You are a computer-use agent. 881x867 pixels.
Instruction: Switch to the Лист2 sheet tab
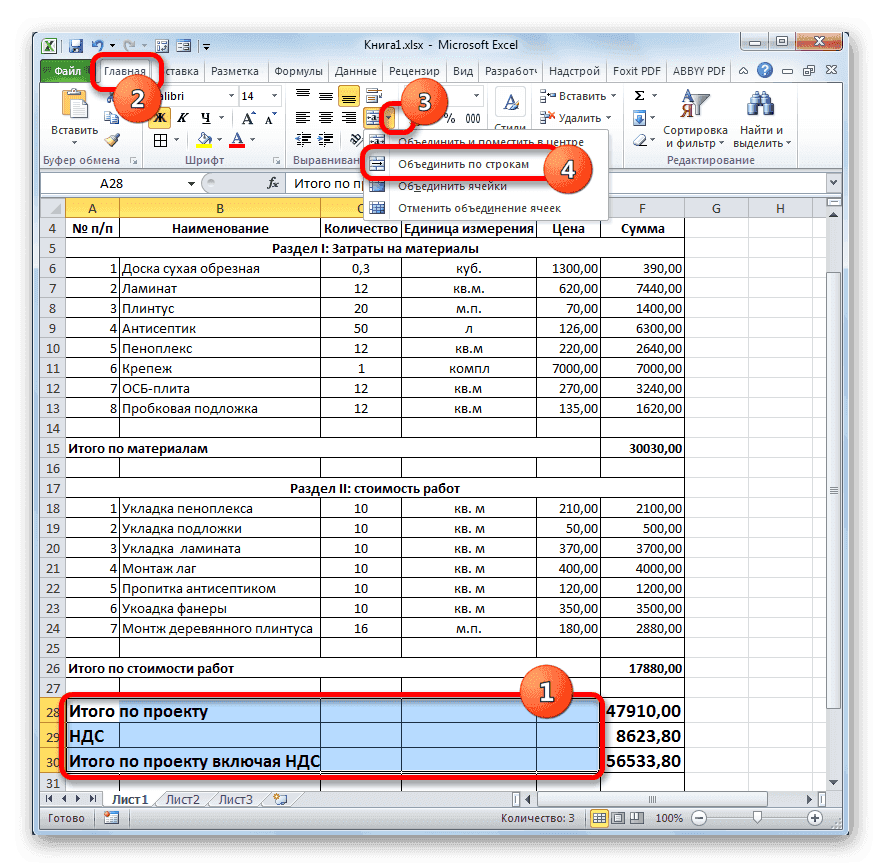(185, 799)
